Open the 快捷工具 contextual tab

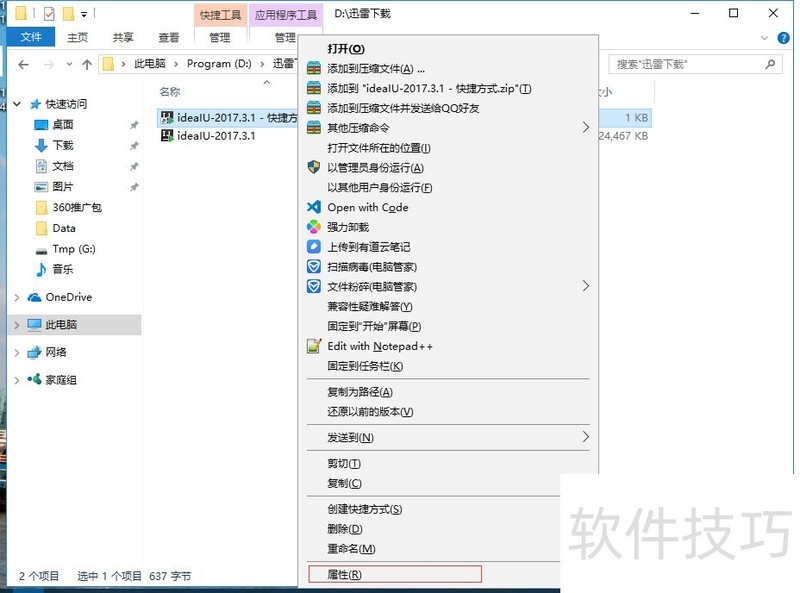tap(220, 15)
